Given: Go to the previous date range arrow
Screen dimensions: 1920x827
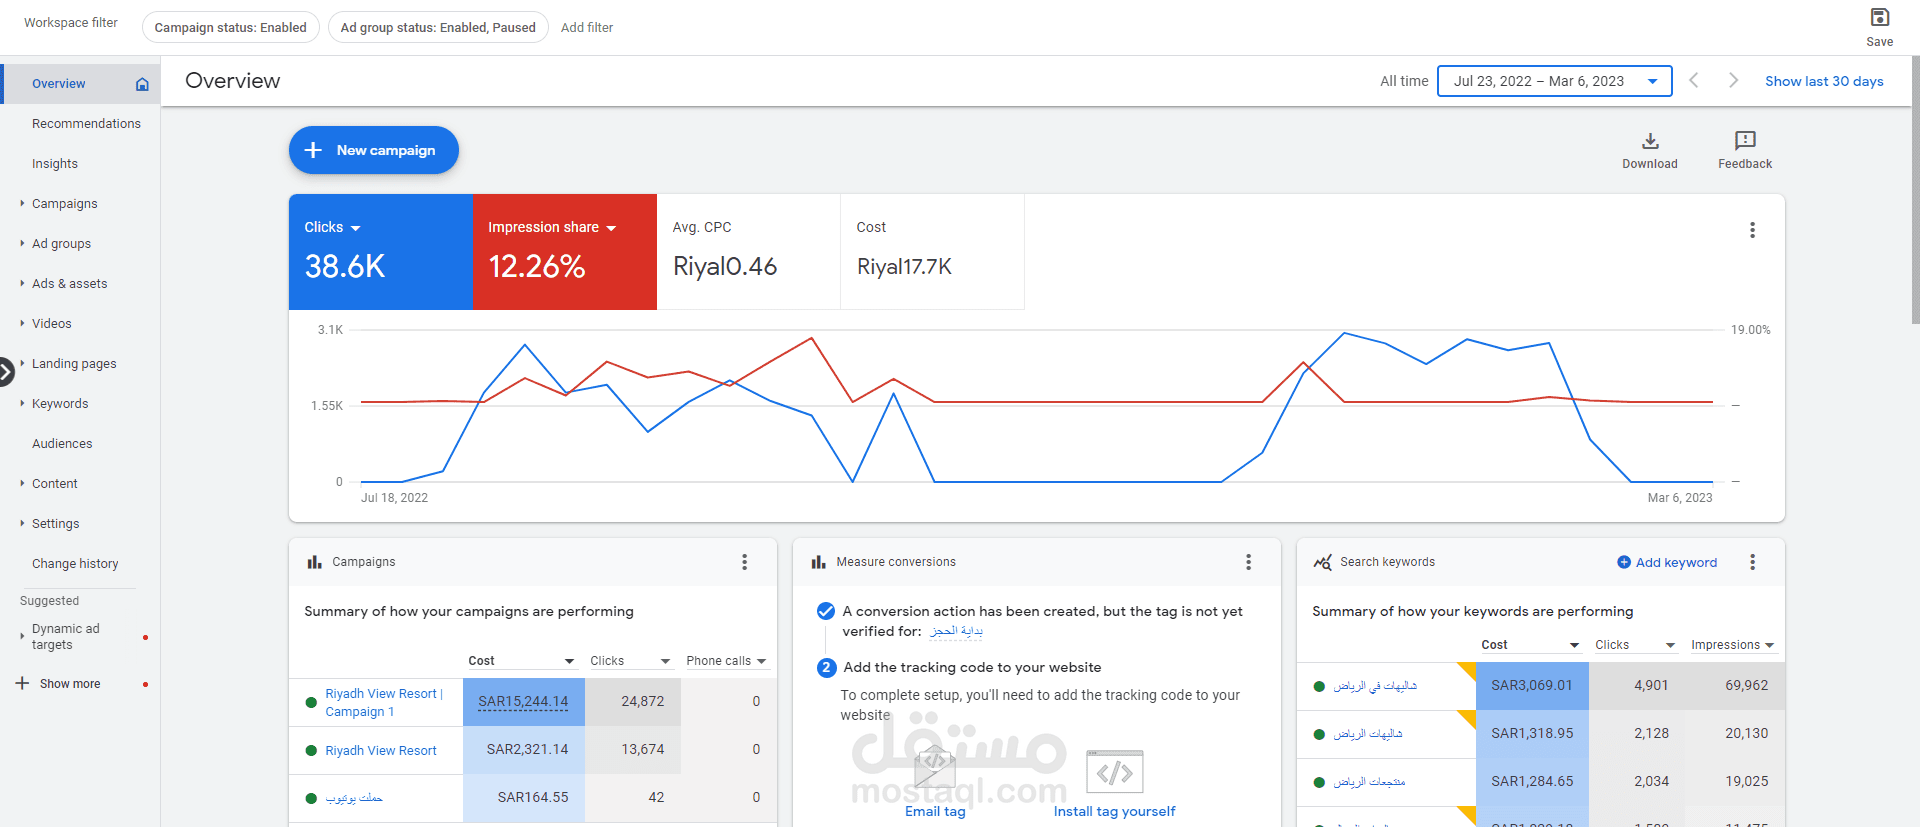Looking at the screenshot, I should pos(1694,81).
